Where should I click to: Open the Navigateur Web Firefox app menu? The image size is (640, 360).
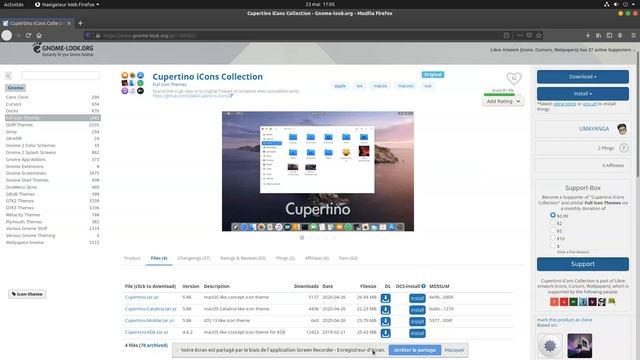pyautogui.click(x=67, y=4)
